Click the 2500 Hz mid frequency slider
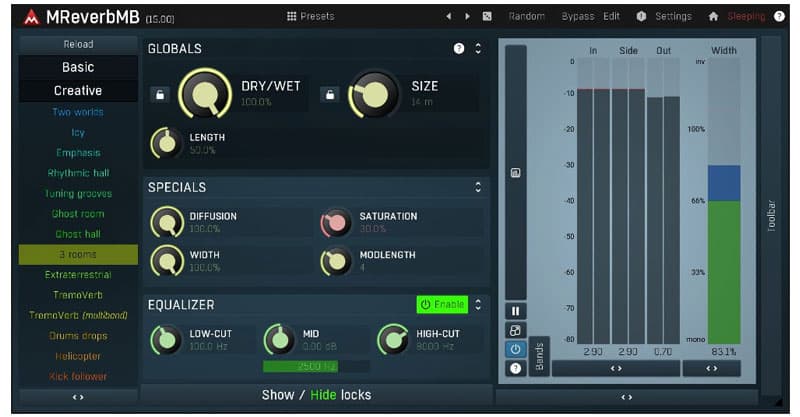Screen dimensions: 800x417 coord(316,366)
